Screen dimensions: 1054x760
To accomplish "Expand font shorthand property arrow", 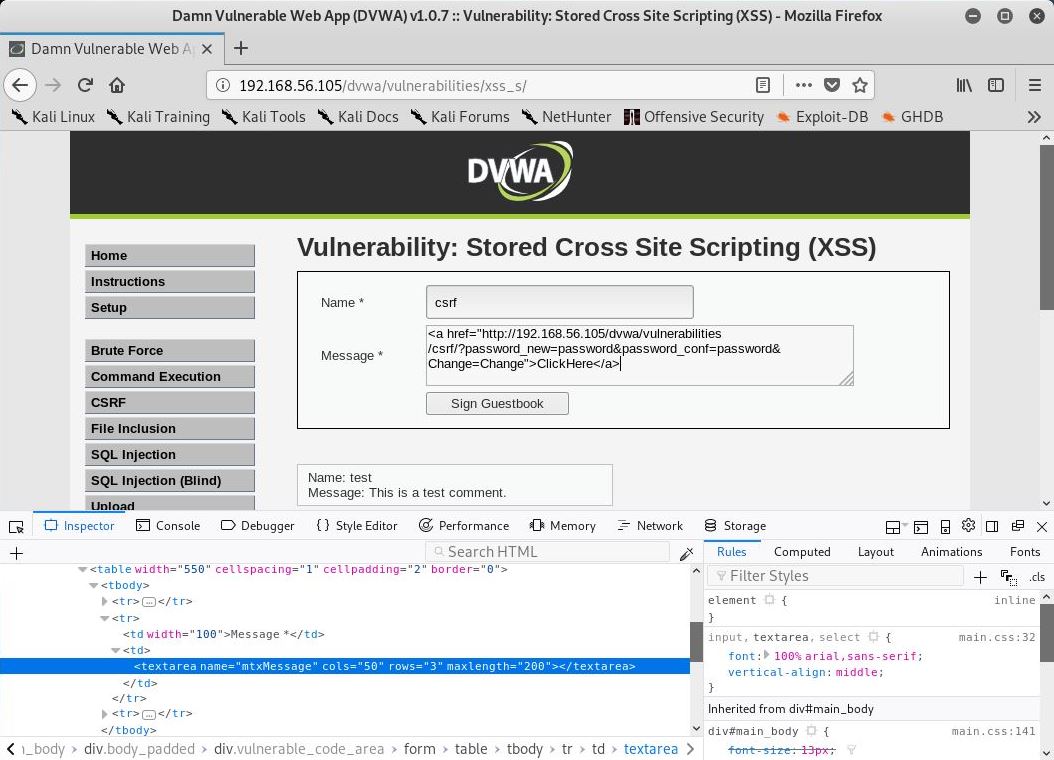I will (766, 655).
